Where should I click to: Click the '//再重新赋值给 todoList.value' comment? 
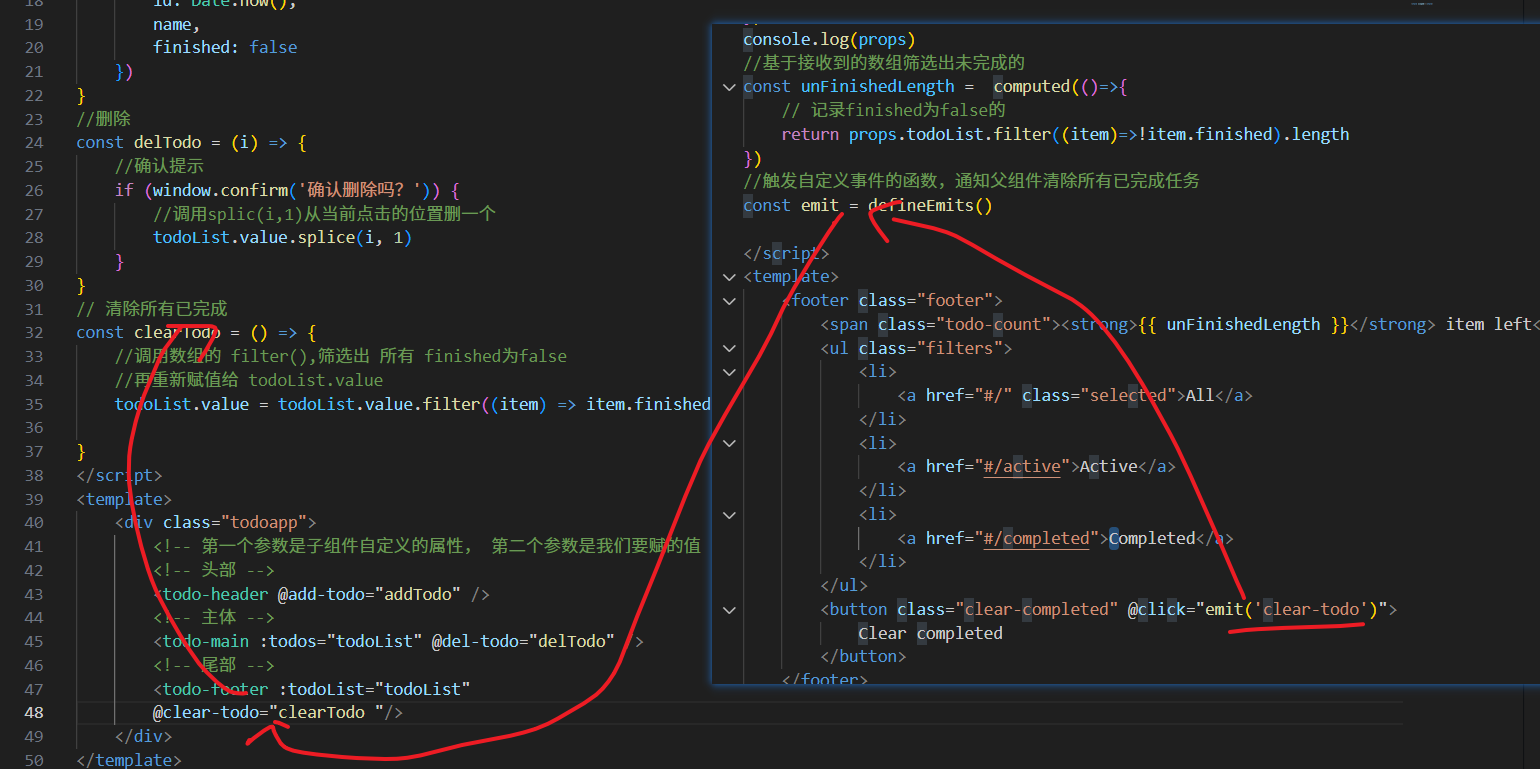tap(249, 380)
